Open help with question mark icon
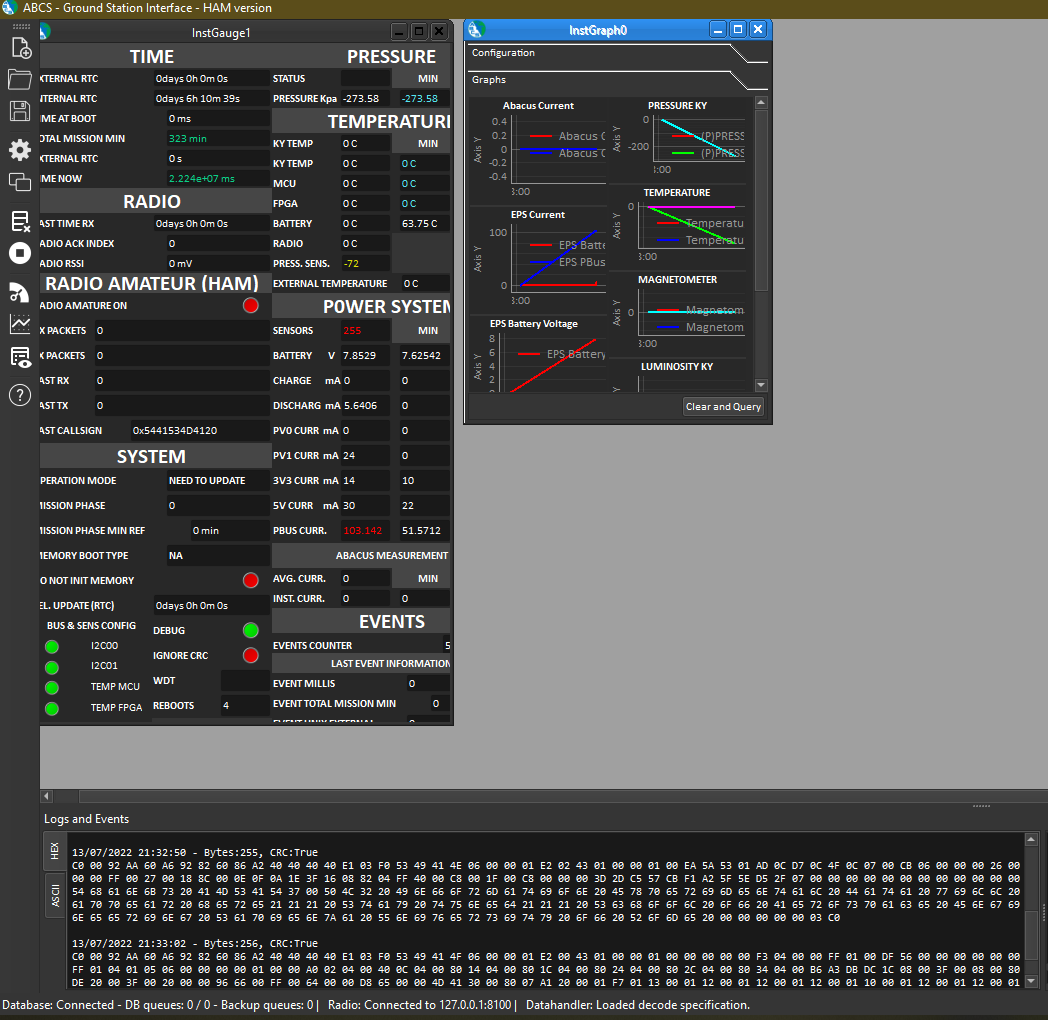1048x1020 pixels. click(x=20, y=395)
